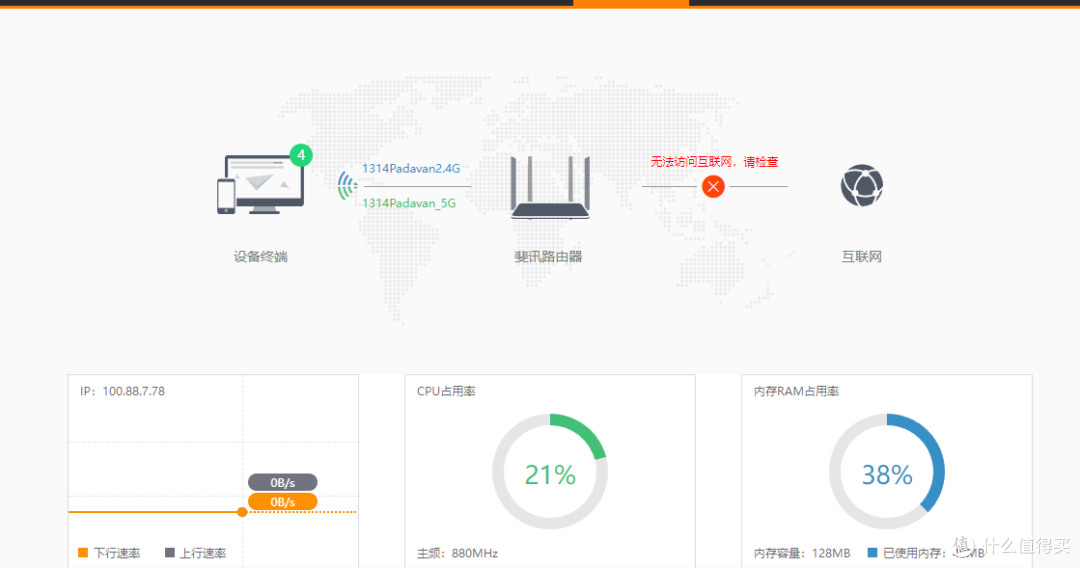Click the blue 已使用内存 legend swatch
Image resolution: width=1080 pixels, height=568 pixels.
click(x=873, y=552)
